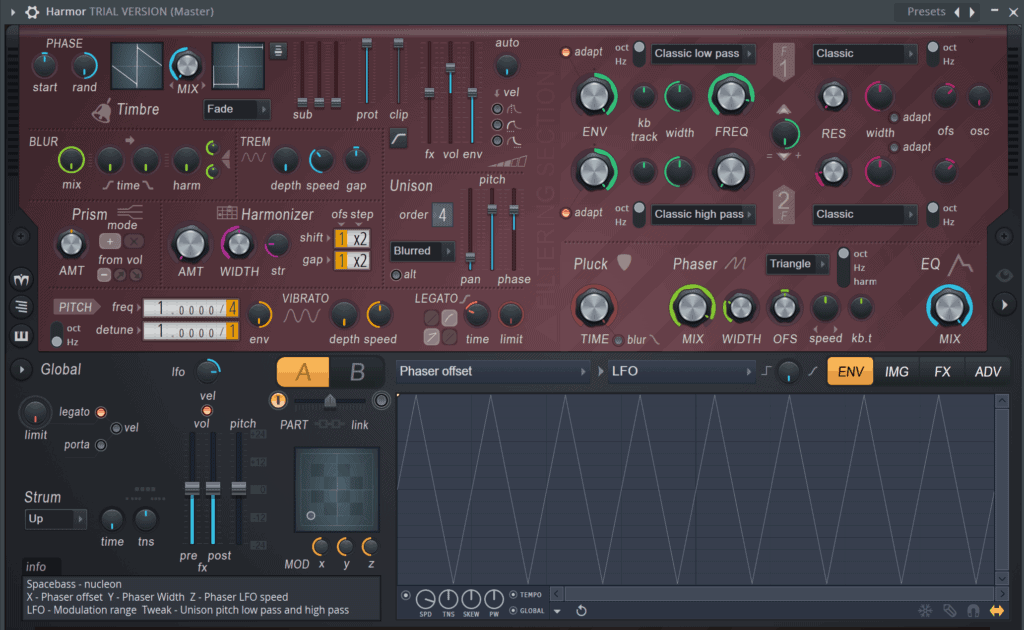Toggle the Global legato option
The width and height of the screenshot is (1024, 630).
(101, 412)
